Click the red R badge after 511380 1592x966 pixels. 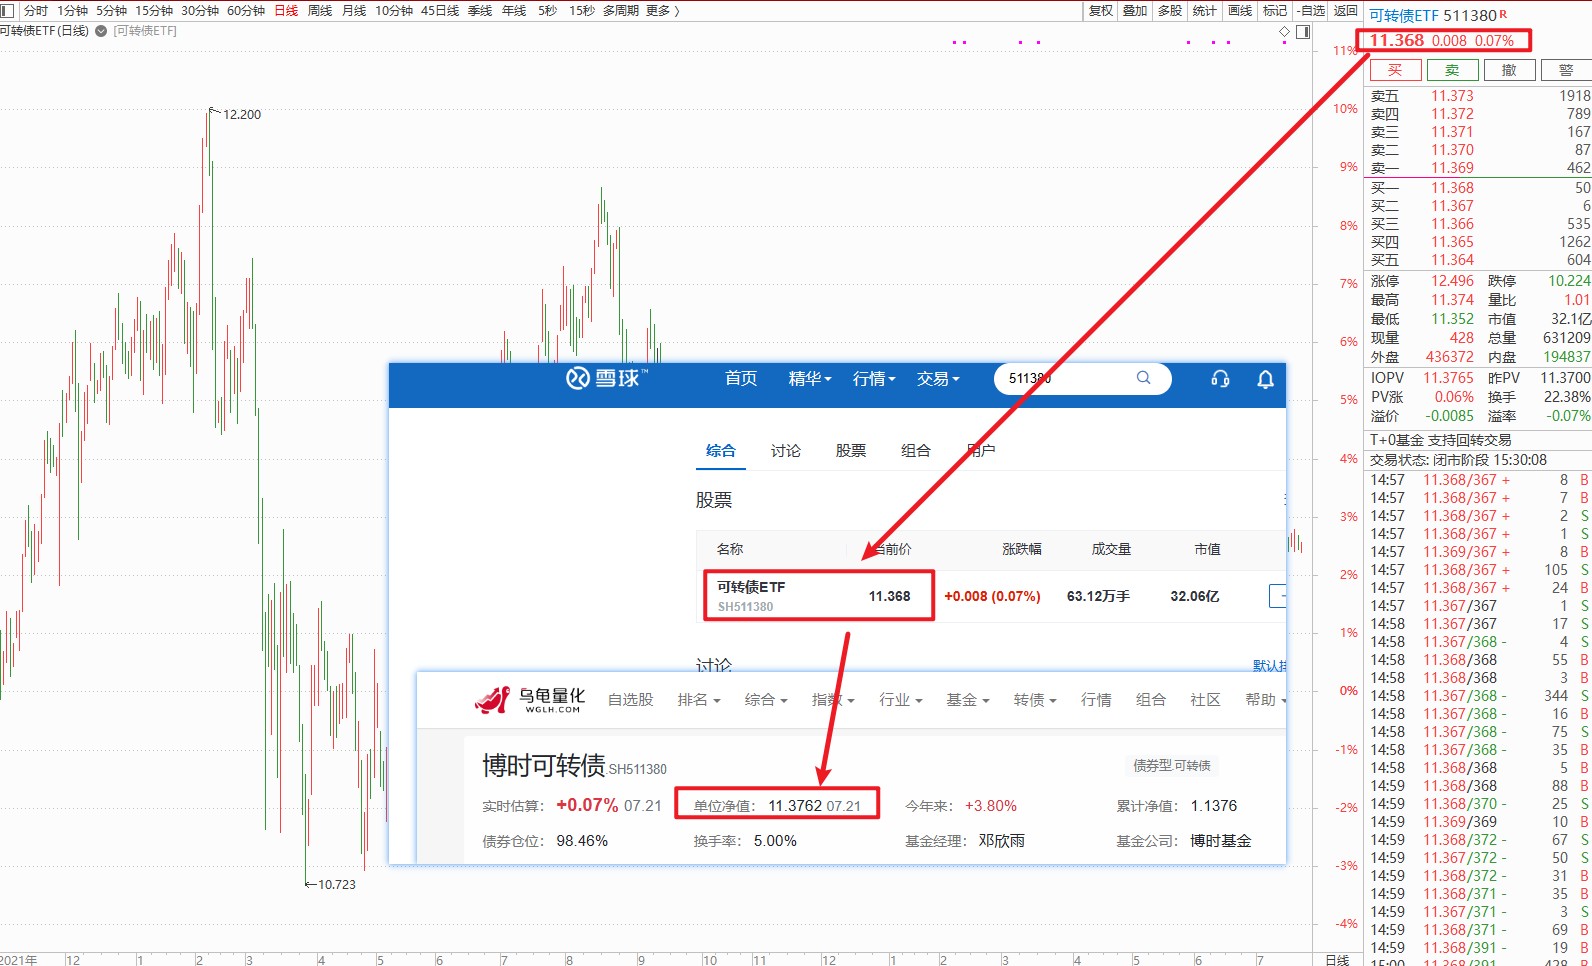click(1503, 13)
